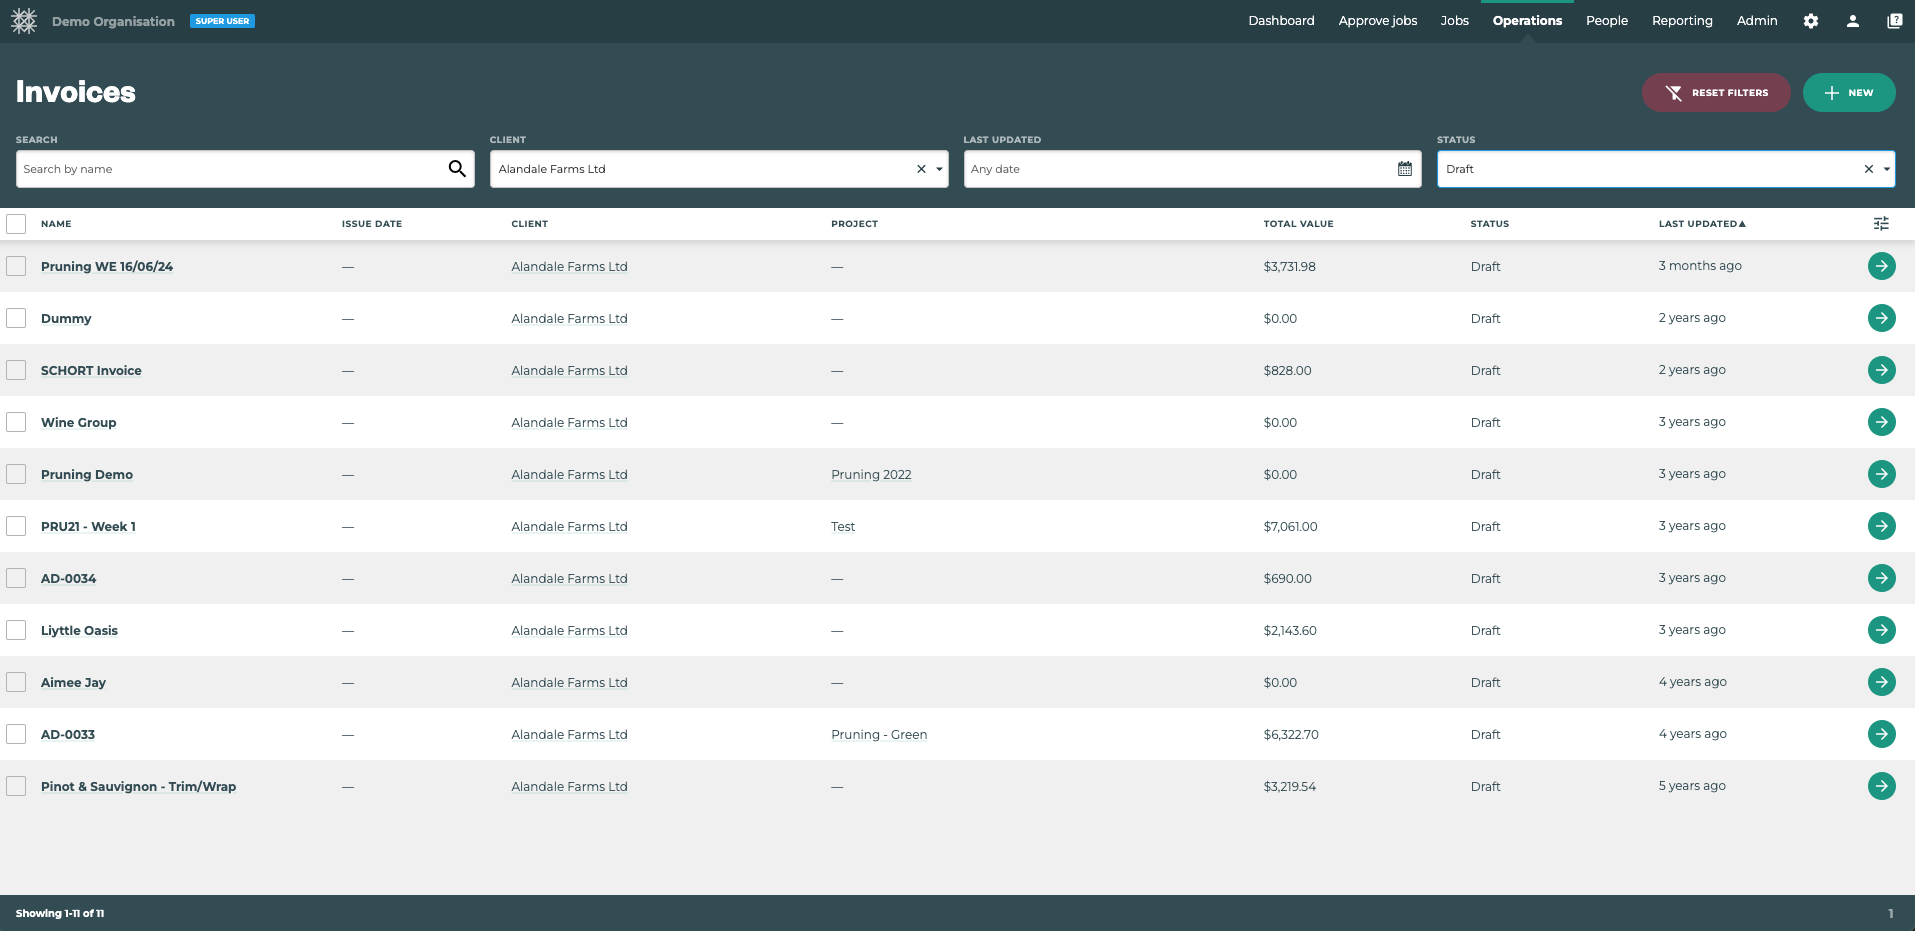Click the Reset Filters button
The width and height of the screenshot is (1915, 931).
1716,92
